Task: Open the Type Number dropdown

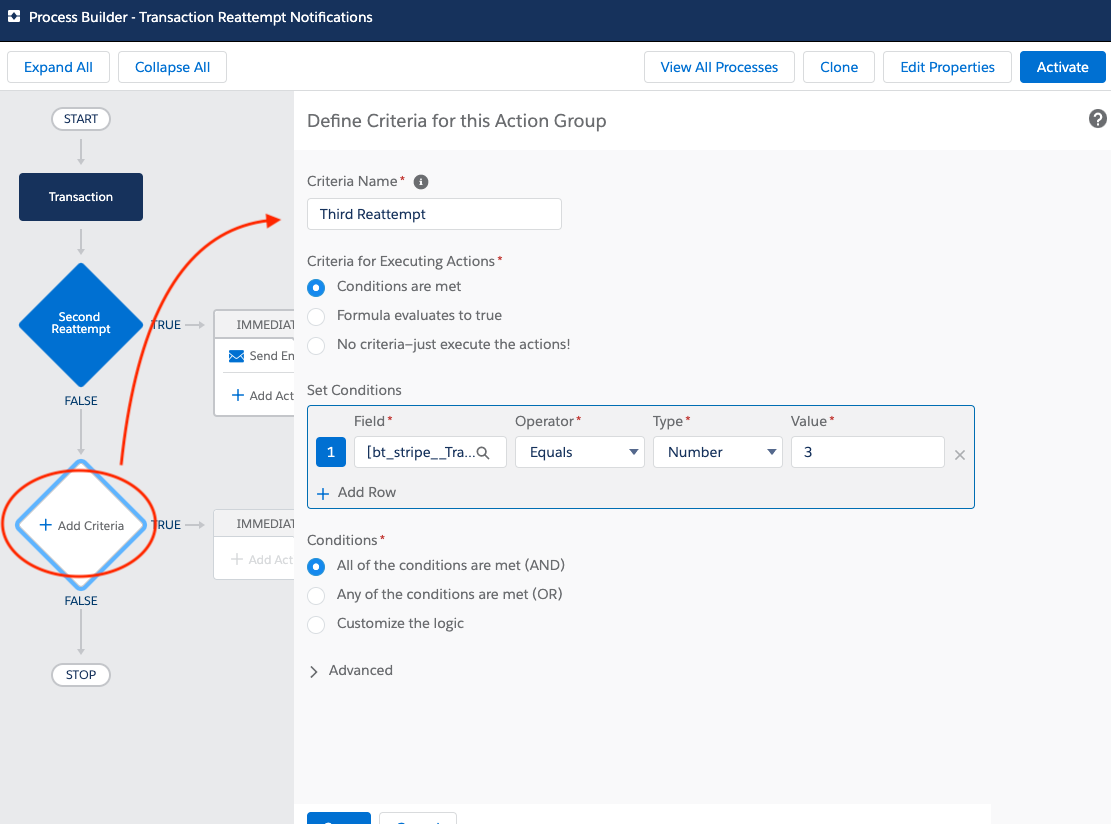Action: (x=717, y=452)
